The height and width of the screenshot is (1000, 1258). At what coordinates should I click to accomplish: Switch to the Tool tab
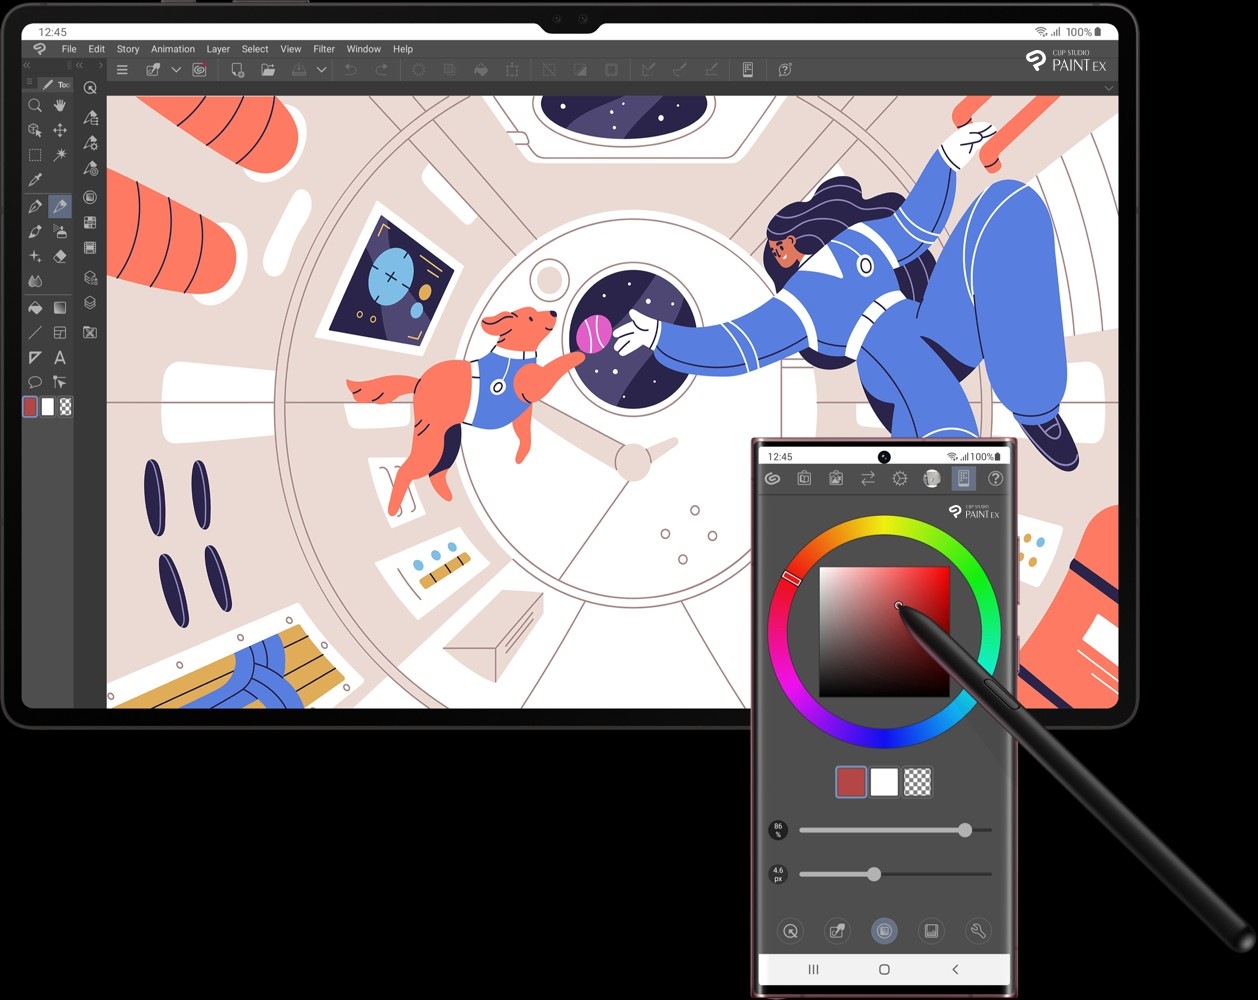55,84
